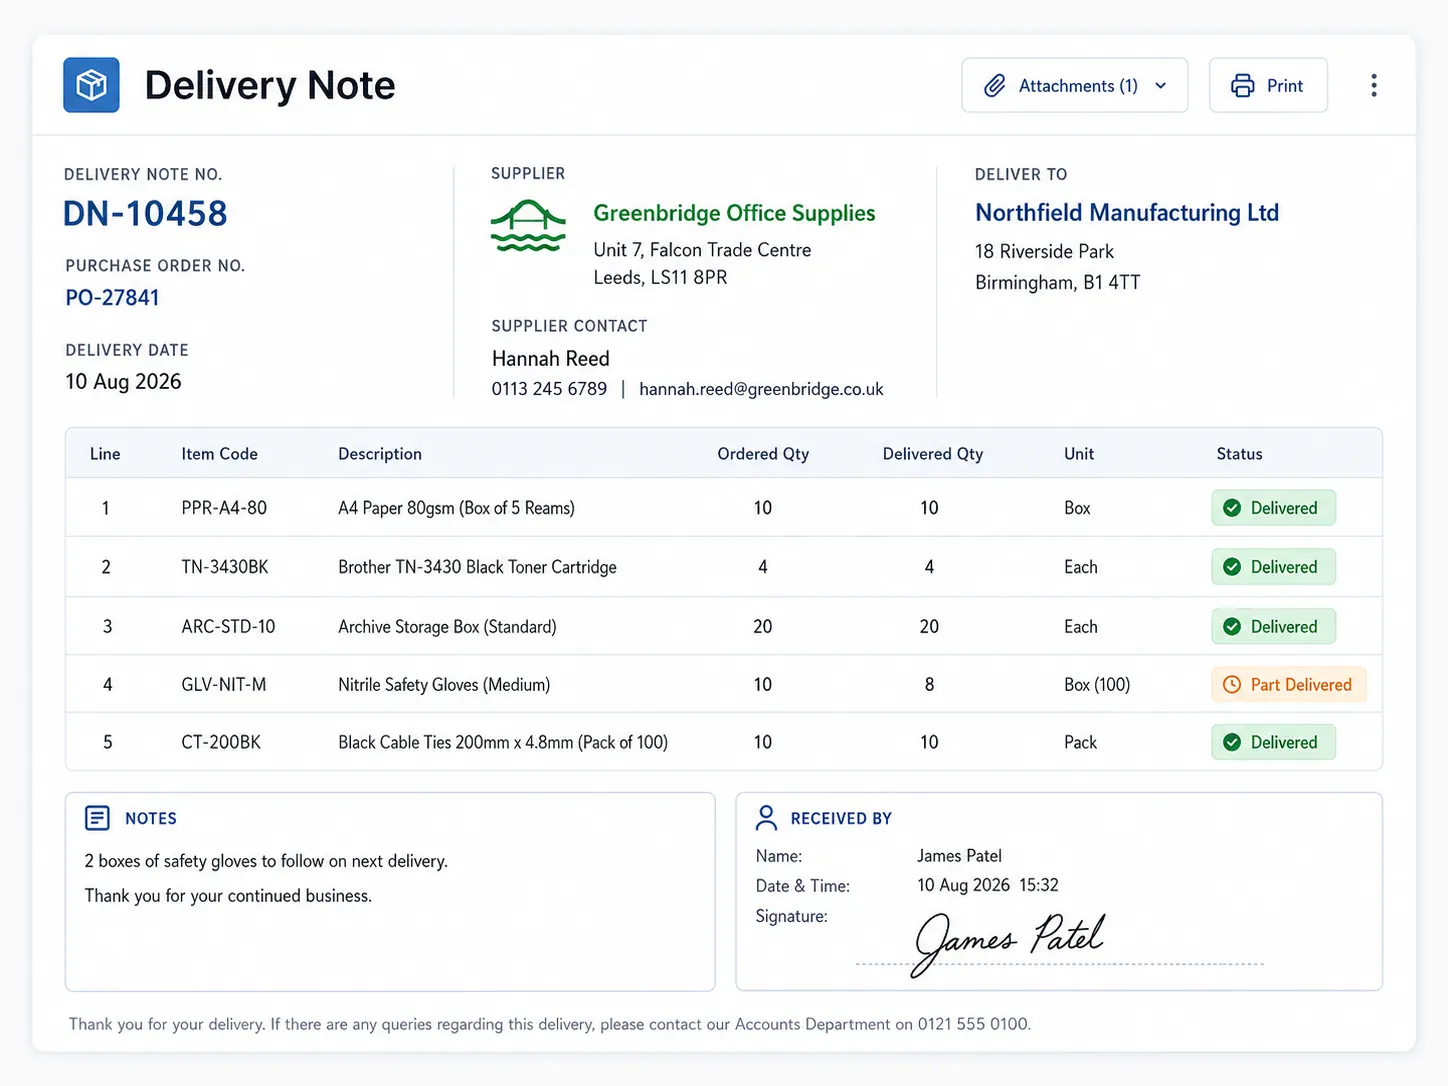Screen dimensions: 1448x1086
Task: Click the green check icon for TN-3430BK
Action: pyautogui.click(x=1232, y=567)
